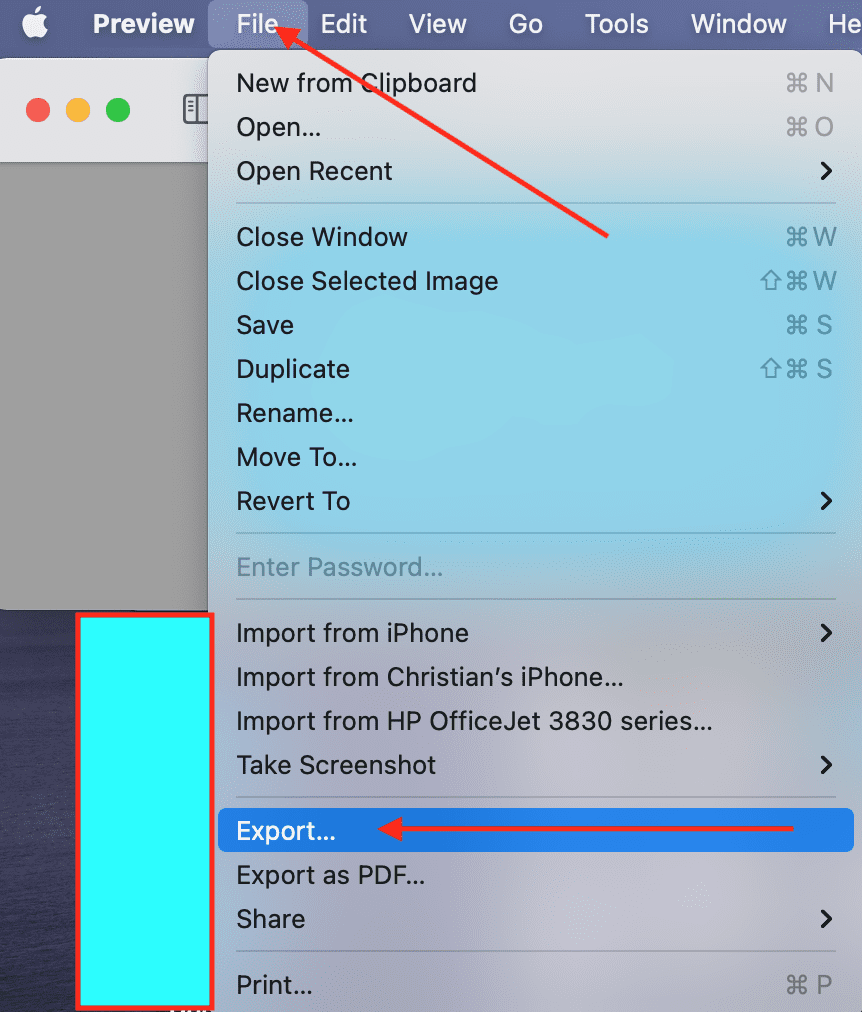Viewport: 862px width, 1012px height.
Task: Open the View menu
Action: (x=437, y=24)
